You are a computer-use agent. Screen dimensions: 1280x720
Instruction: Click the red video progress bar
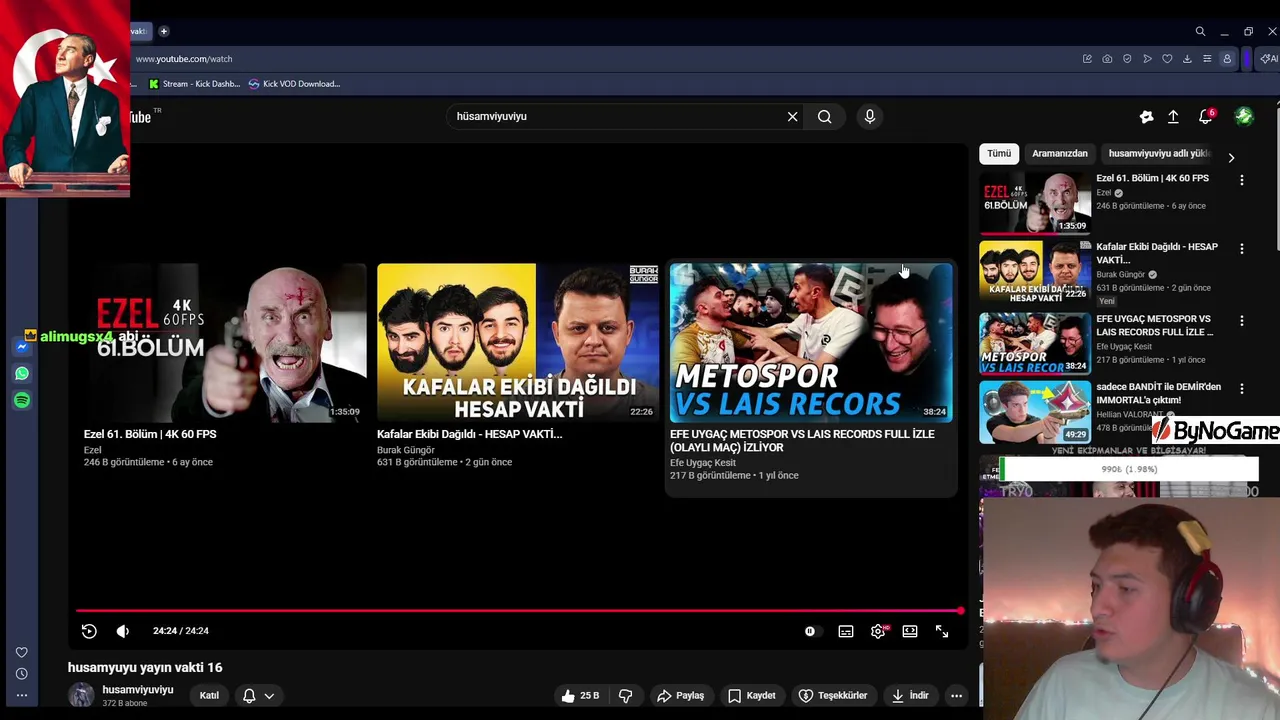click(x=518, y=610)
